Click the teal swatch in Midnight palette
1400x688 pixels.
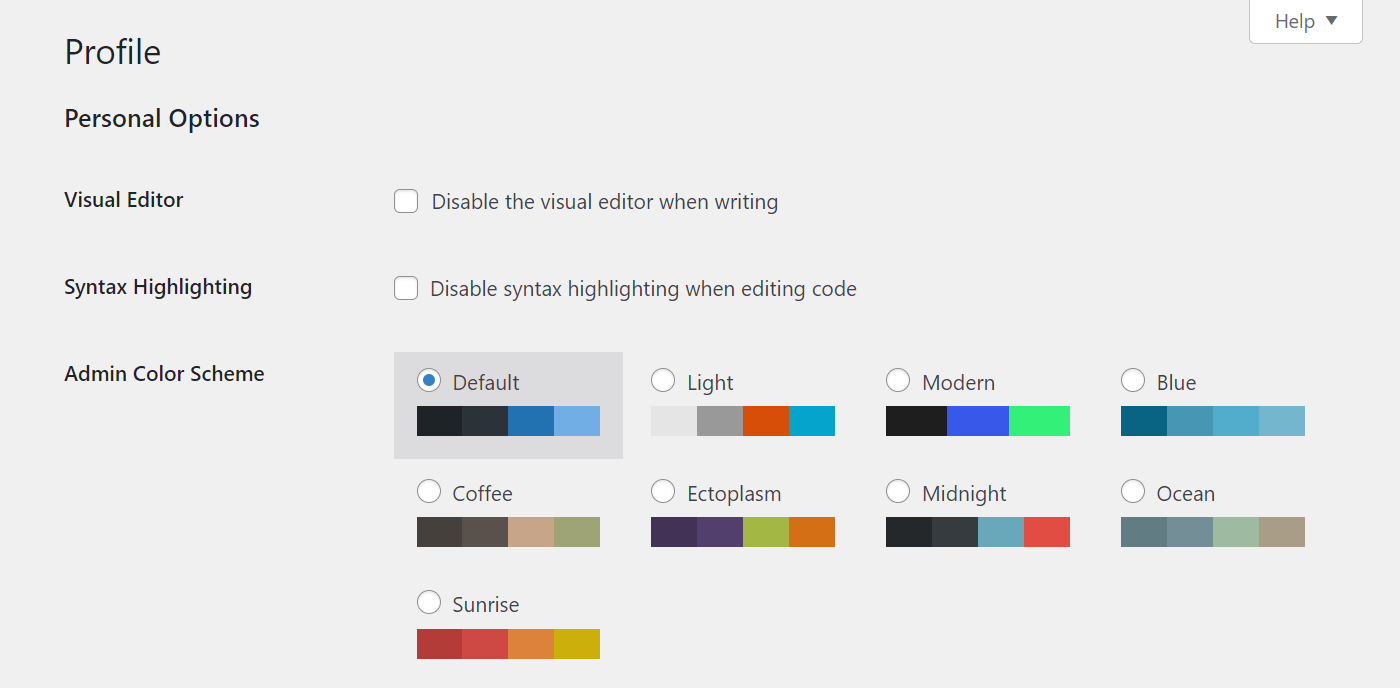(x=1001, y=532)
